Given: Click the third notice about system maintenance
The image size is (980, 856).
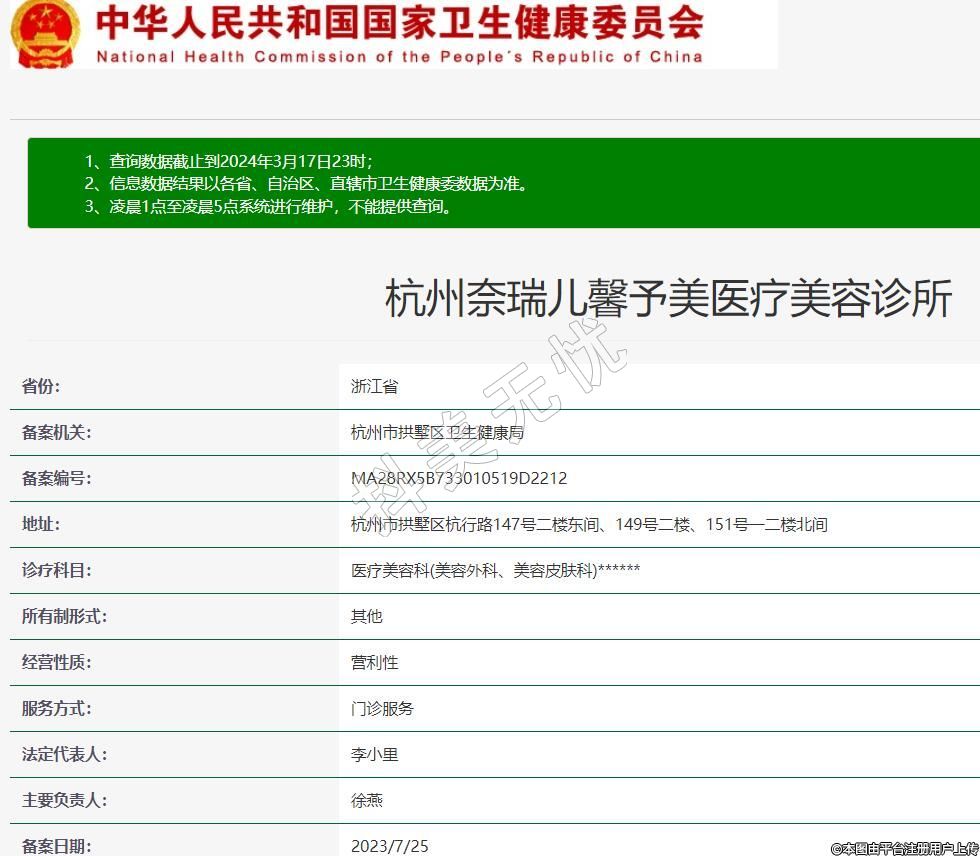Looking at the screenshot, I should coord(267,207).
